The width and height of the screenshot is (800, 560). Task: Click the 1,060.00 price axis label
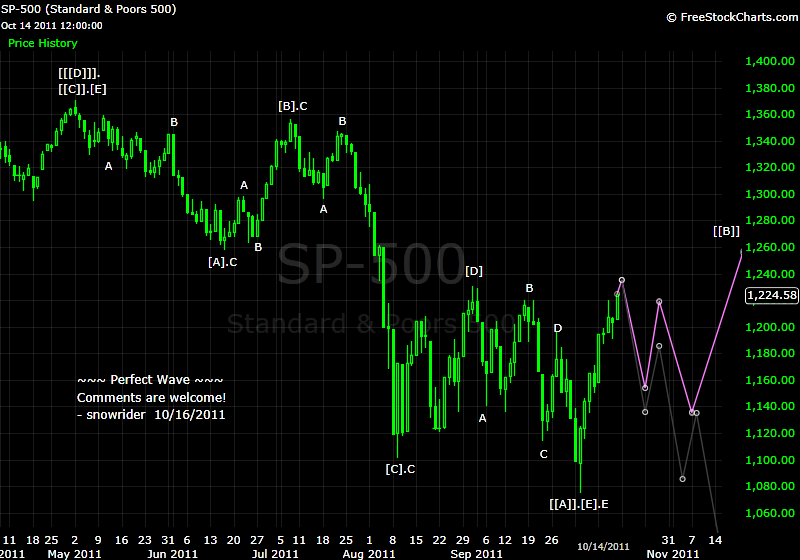(x=770, y=513)
